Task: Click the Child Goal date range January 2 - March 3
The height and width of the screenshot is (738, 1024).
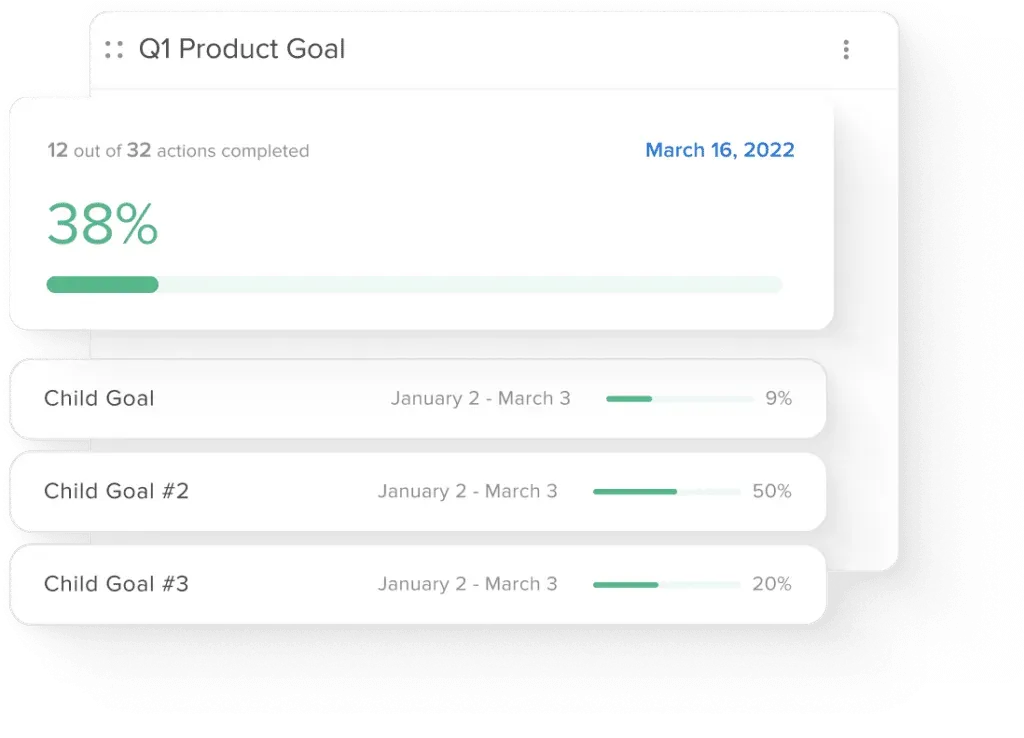Action: pyautogui.click(x=481, y=398)
